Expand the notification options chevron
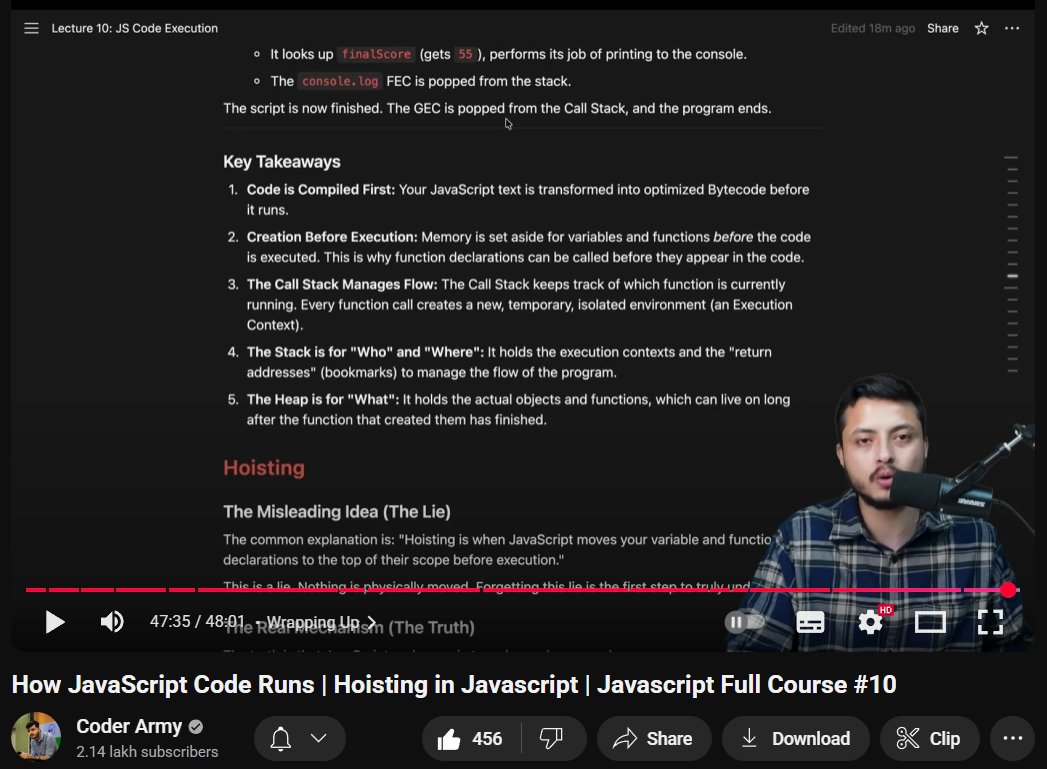This screenshot has height=769, width=1047. pyautogui.click(x=319, y=738)
